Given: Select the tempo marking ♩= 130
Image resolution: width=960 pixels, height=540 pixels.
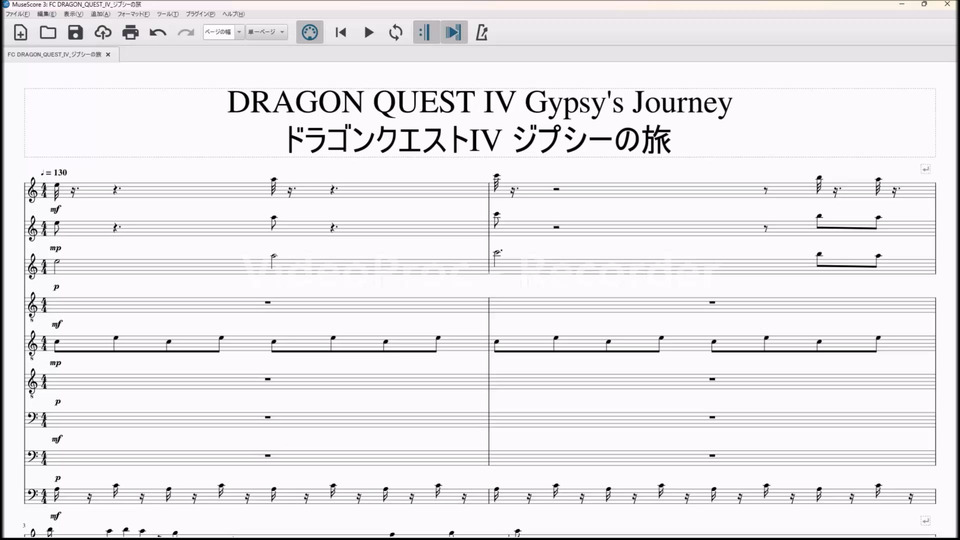Looking at the screenshot, I should [54, 173].
